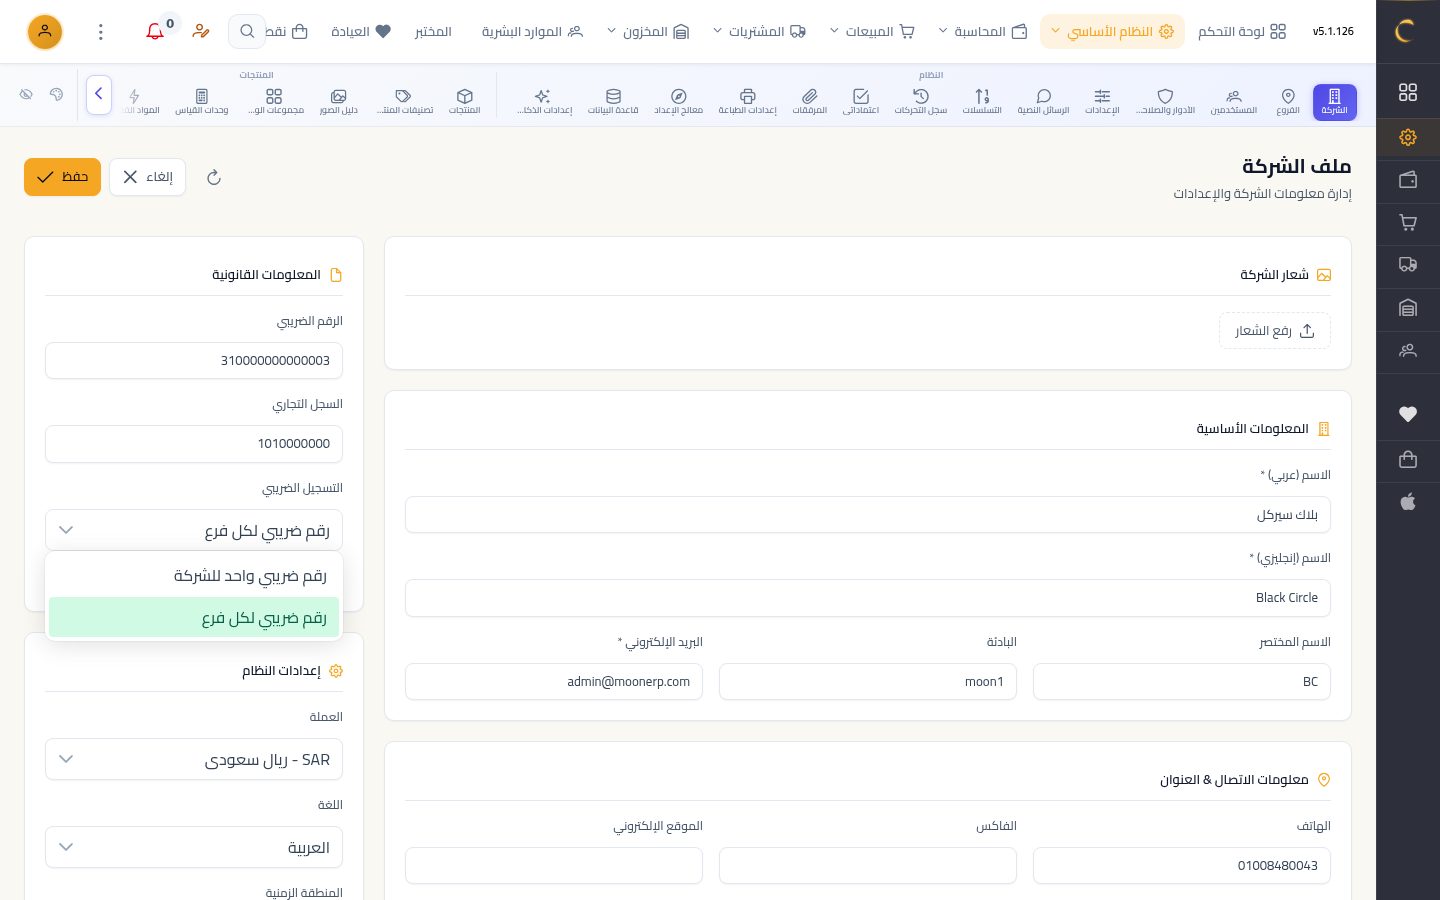This screenshot has width=1440, height=900.
Task: Open Sequences (التسلسلات) toolbar icon
Action: pyautogui.click(x=982, y=101)
